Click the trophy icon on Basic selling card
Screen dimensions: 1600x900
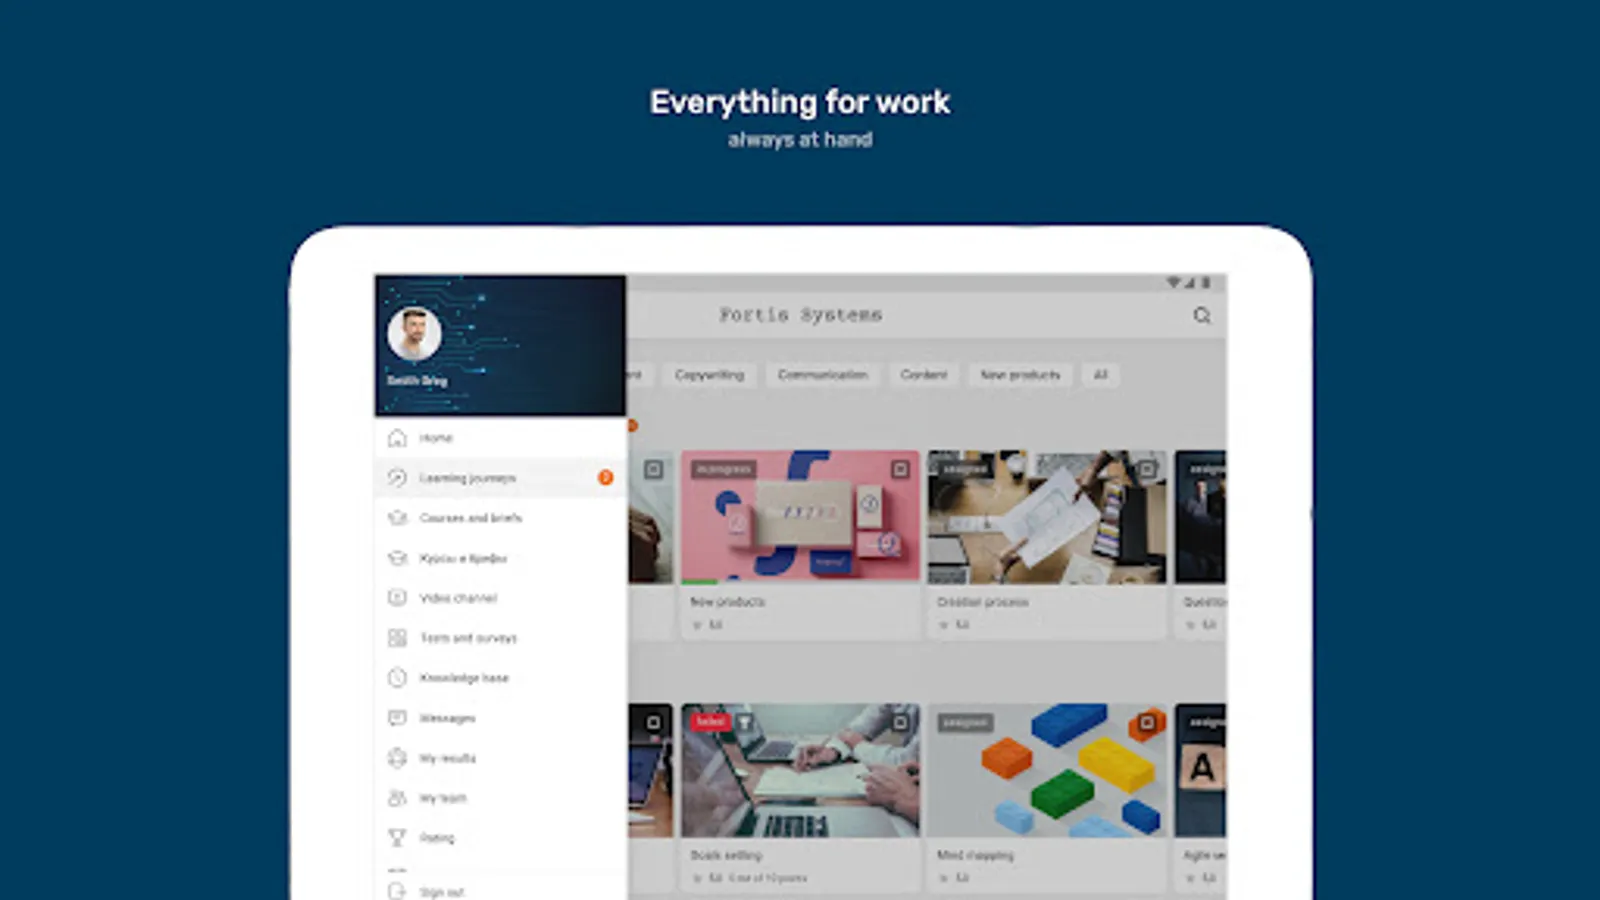745,722
